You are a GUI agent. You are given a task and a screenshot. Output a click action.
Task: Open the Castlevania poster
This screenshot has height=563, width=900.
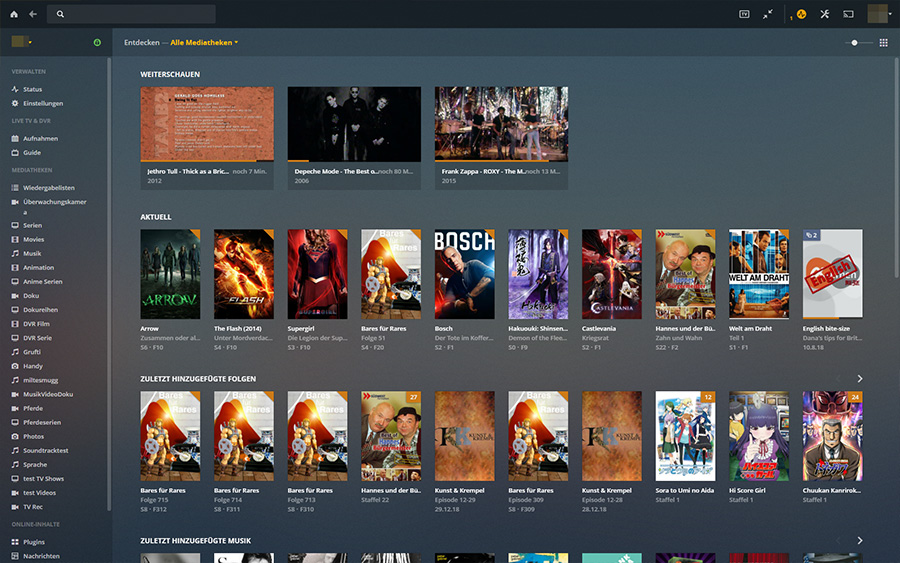[612, 274]
